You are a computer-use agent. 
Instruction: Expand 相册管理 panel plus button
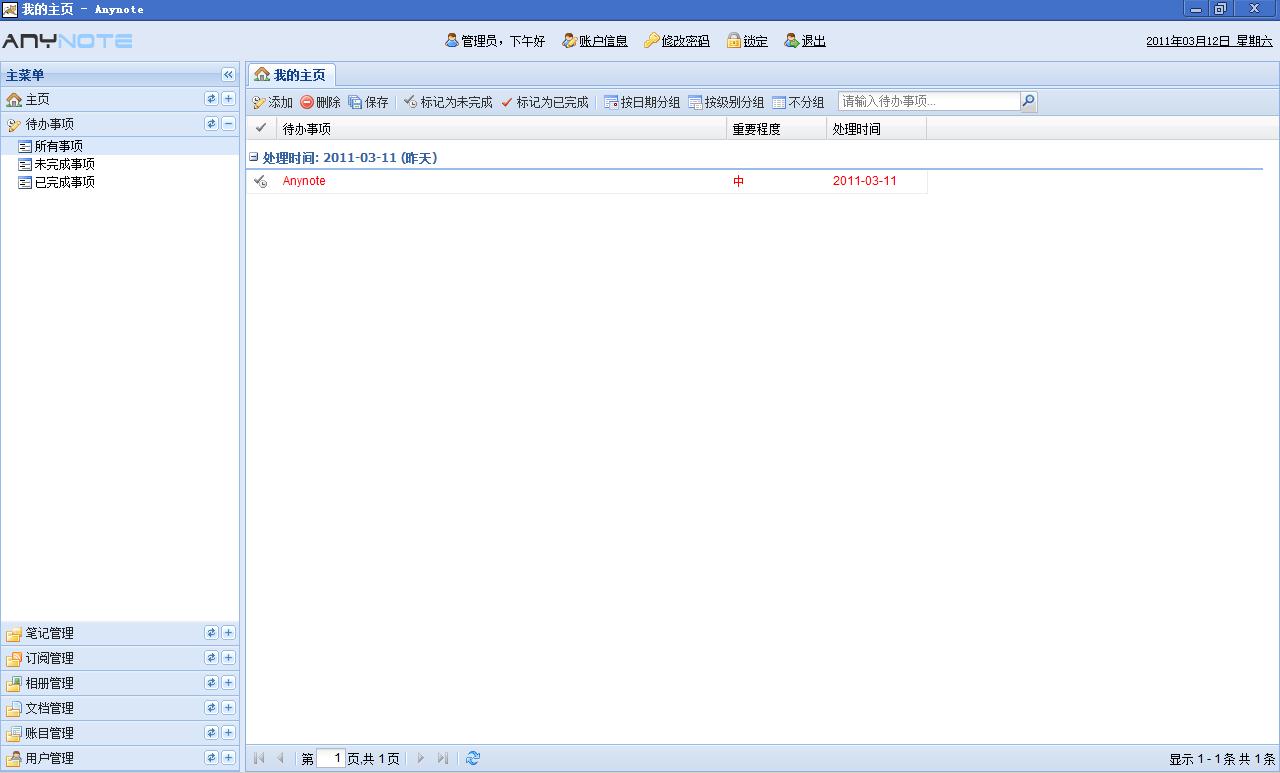coord(228,682)
